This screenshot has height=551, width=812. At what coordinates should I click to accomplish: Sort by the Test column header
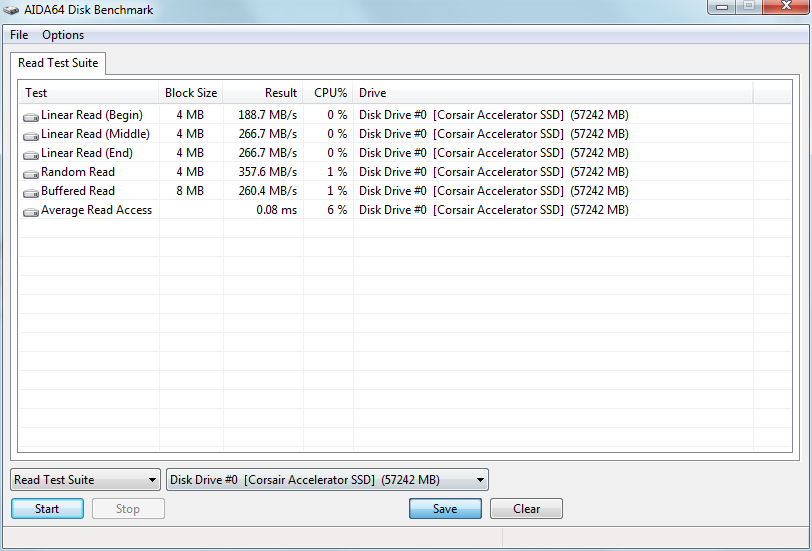pos(89,93)
